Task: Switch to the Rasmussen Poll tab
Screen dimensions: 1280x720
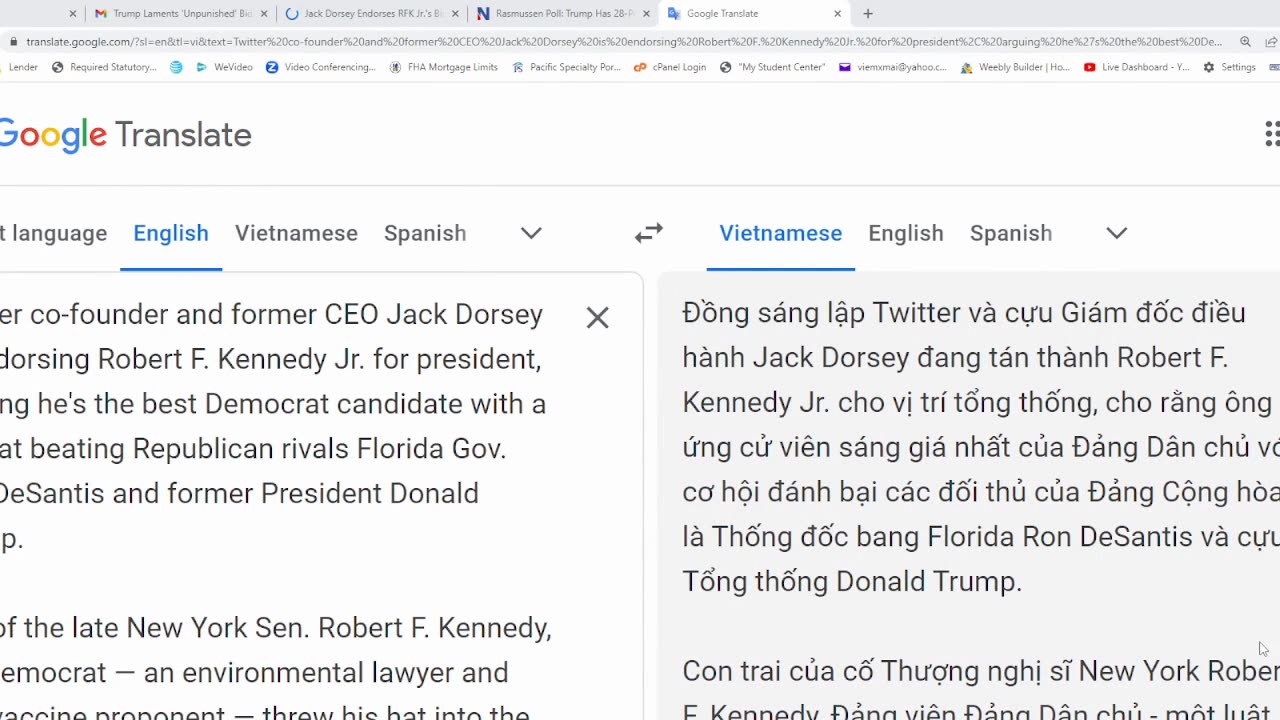Action: (x=557, y=14)
